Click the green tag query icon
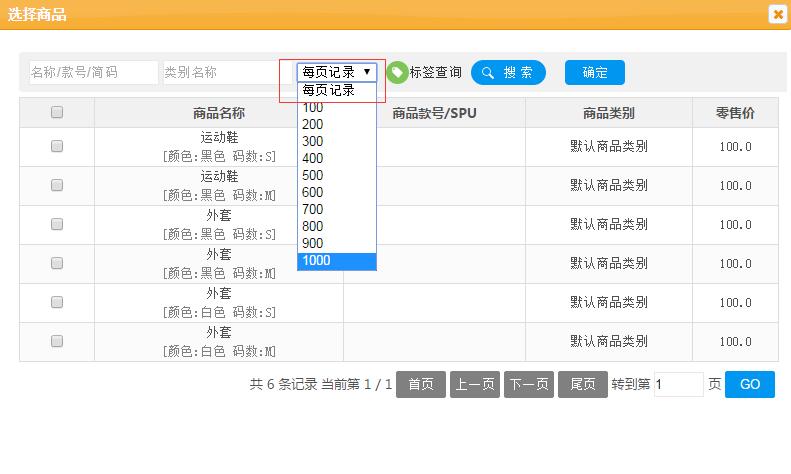Viewport: 791px width, 474px height. (398, 73)
